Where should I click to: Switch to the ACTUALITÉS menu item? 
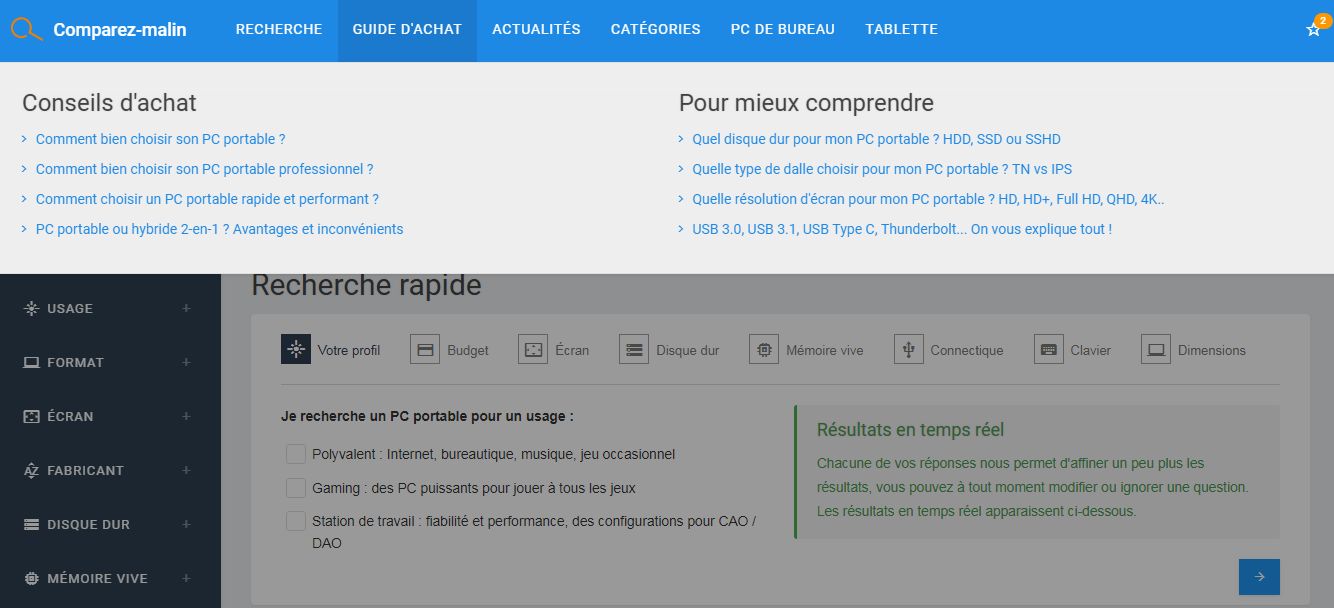536,29
